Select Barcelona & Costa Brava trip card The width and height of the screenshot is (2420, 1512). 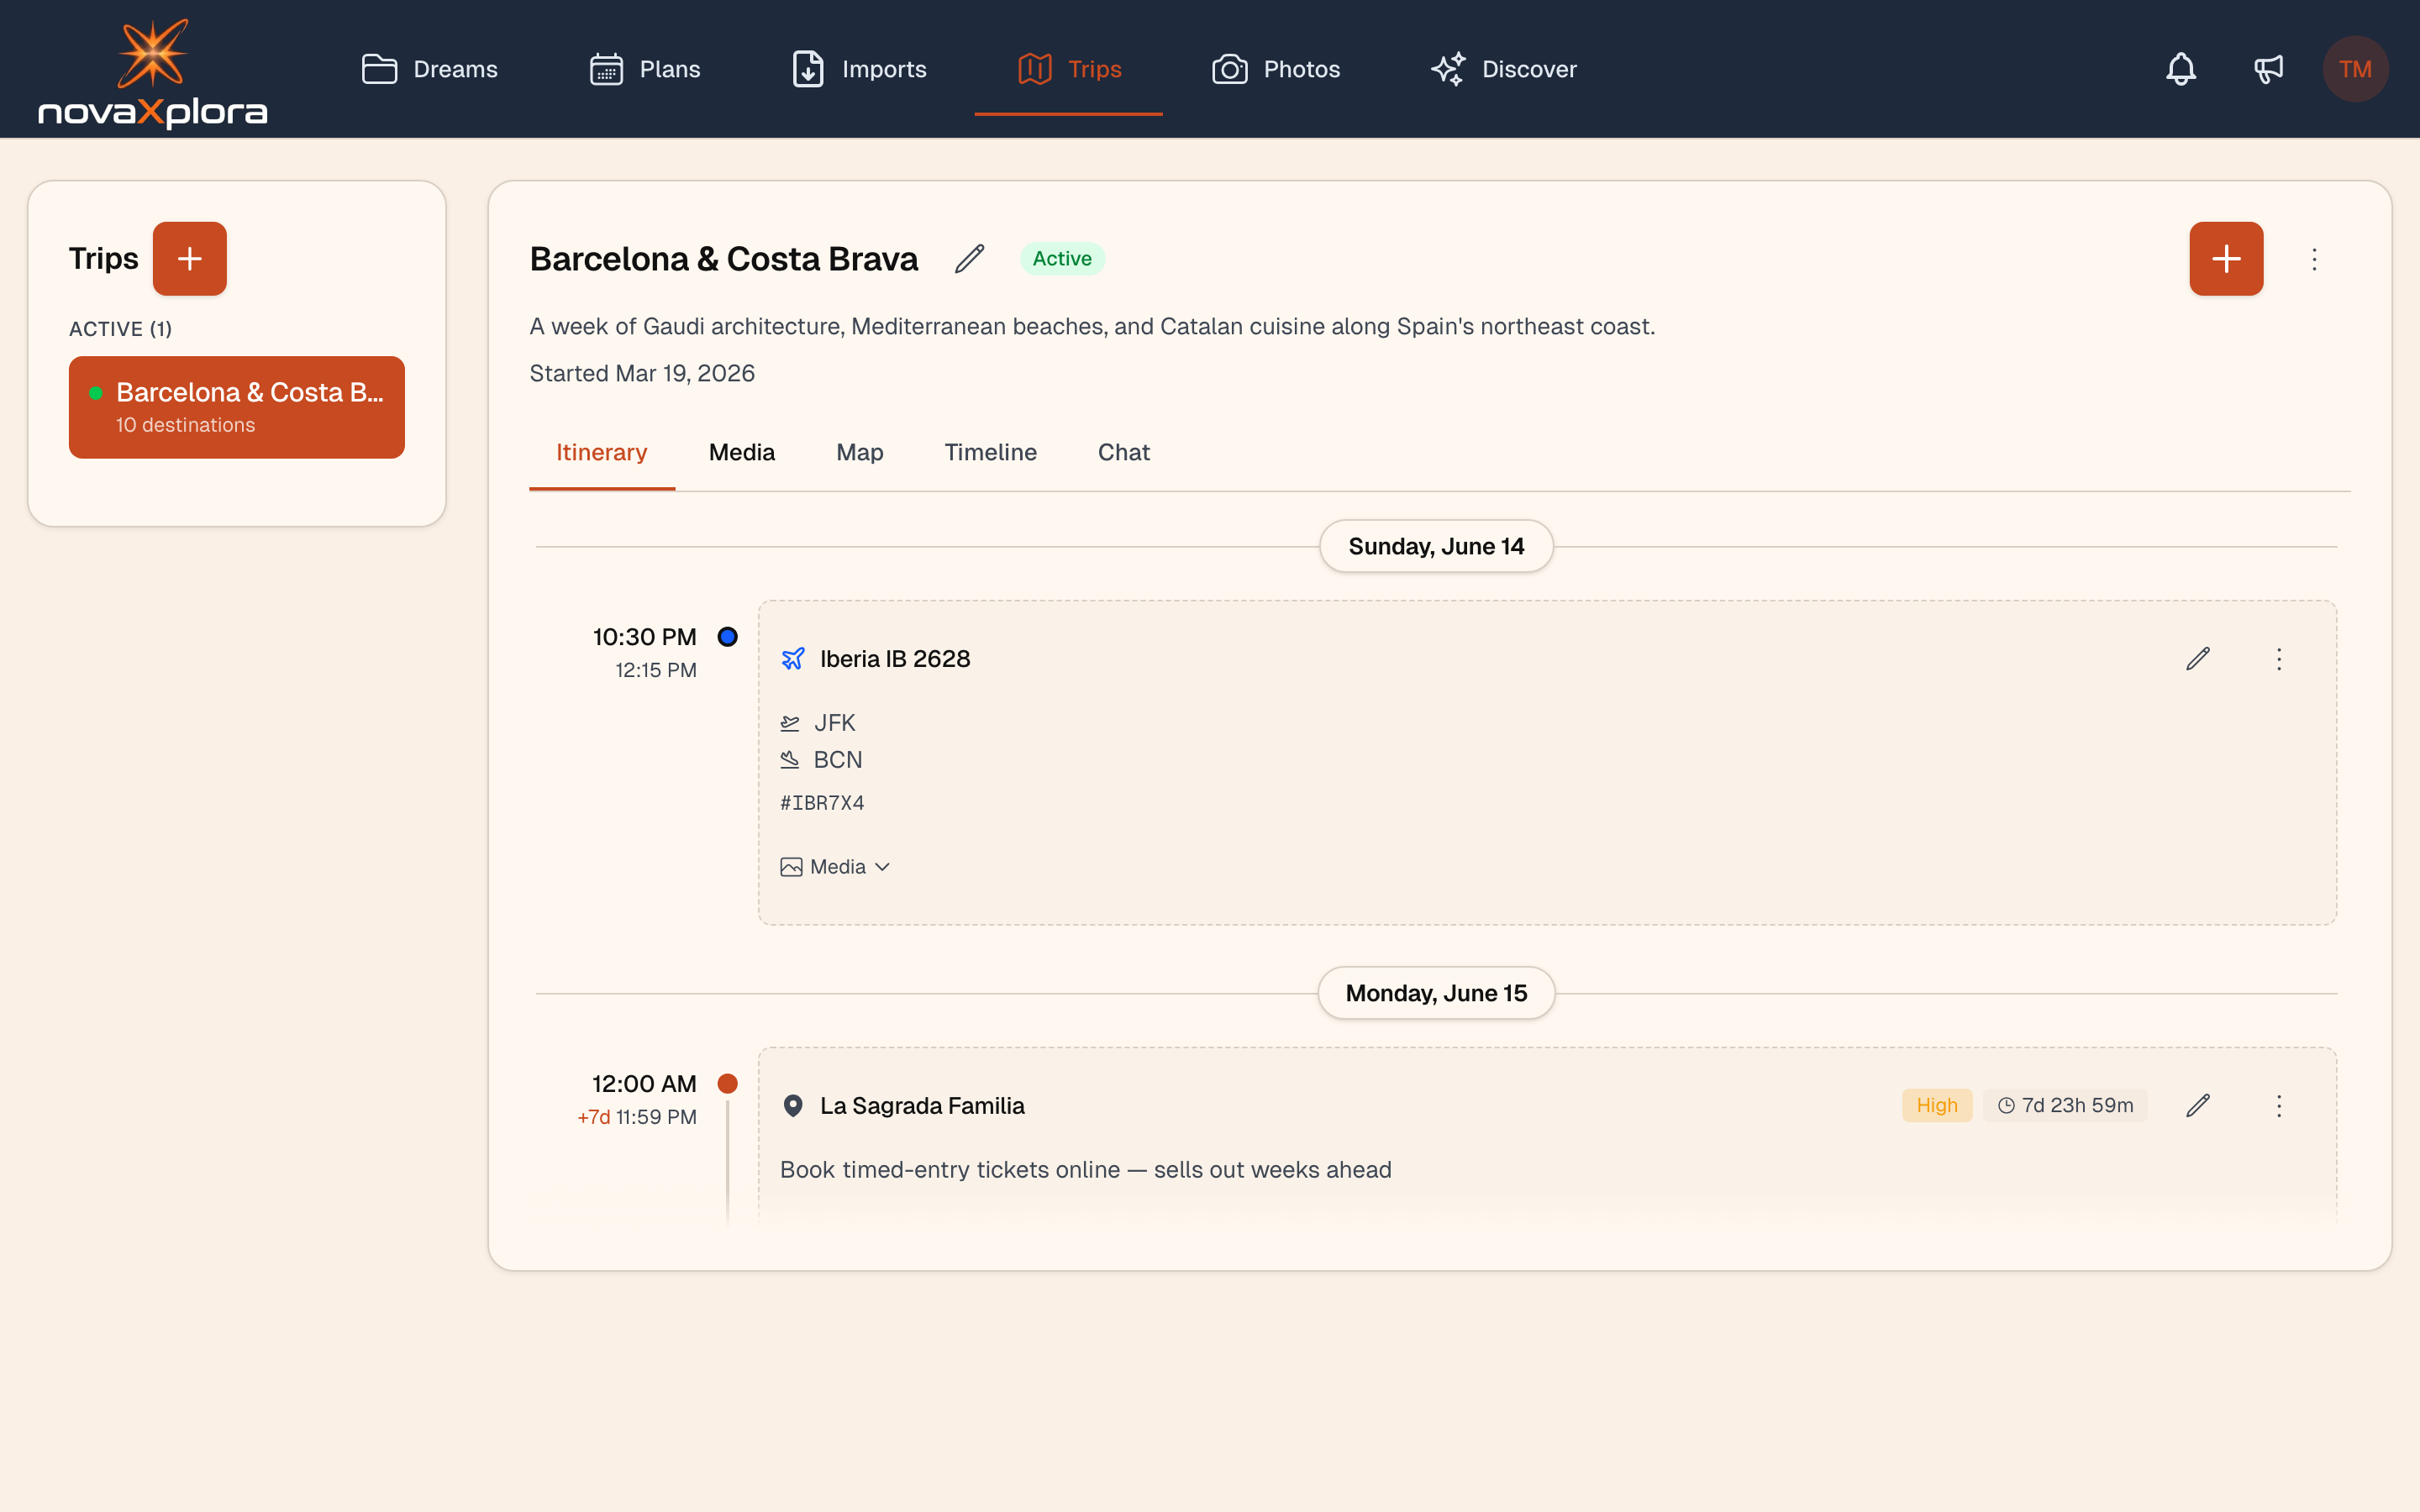(x=237, y=407)
